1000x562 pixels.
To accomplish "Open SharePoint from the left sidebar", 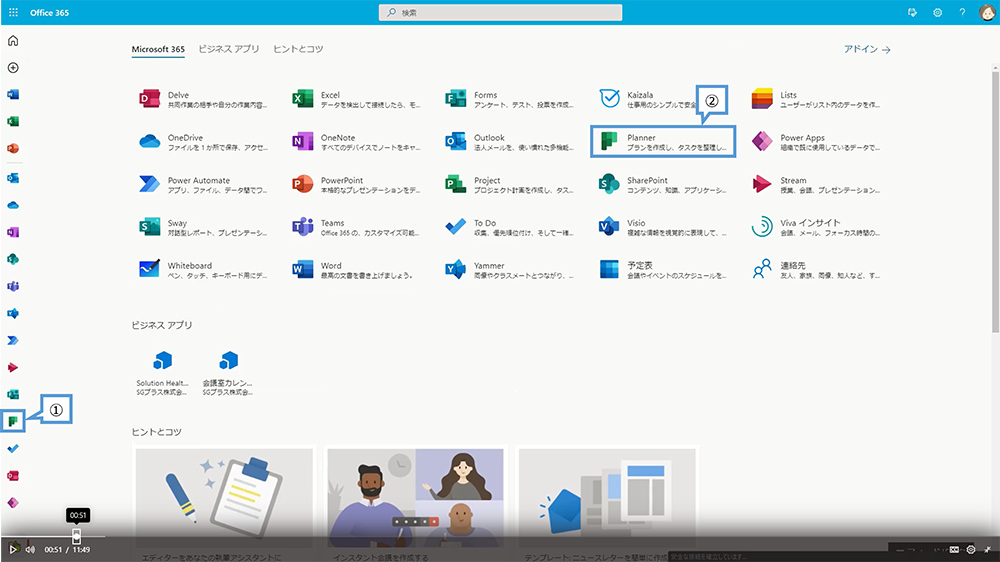I will (13, 259).
